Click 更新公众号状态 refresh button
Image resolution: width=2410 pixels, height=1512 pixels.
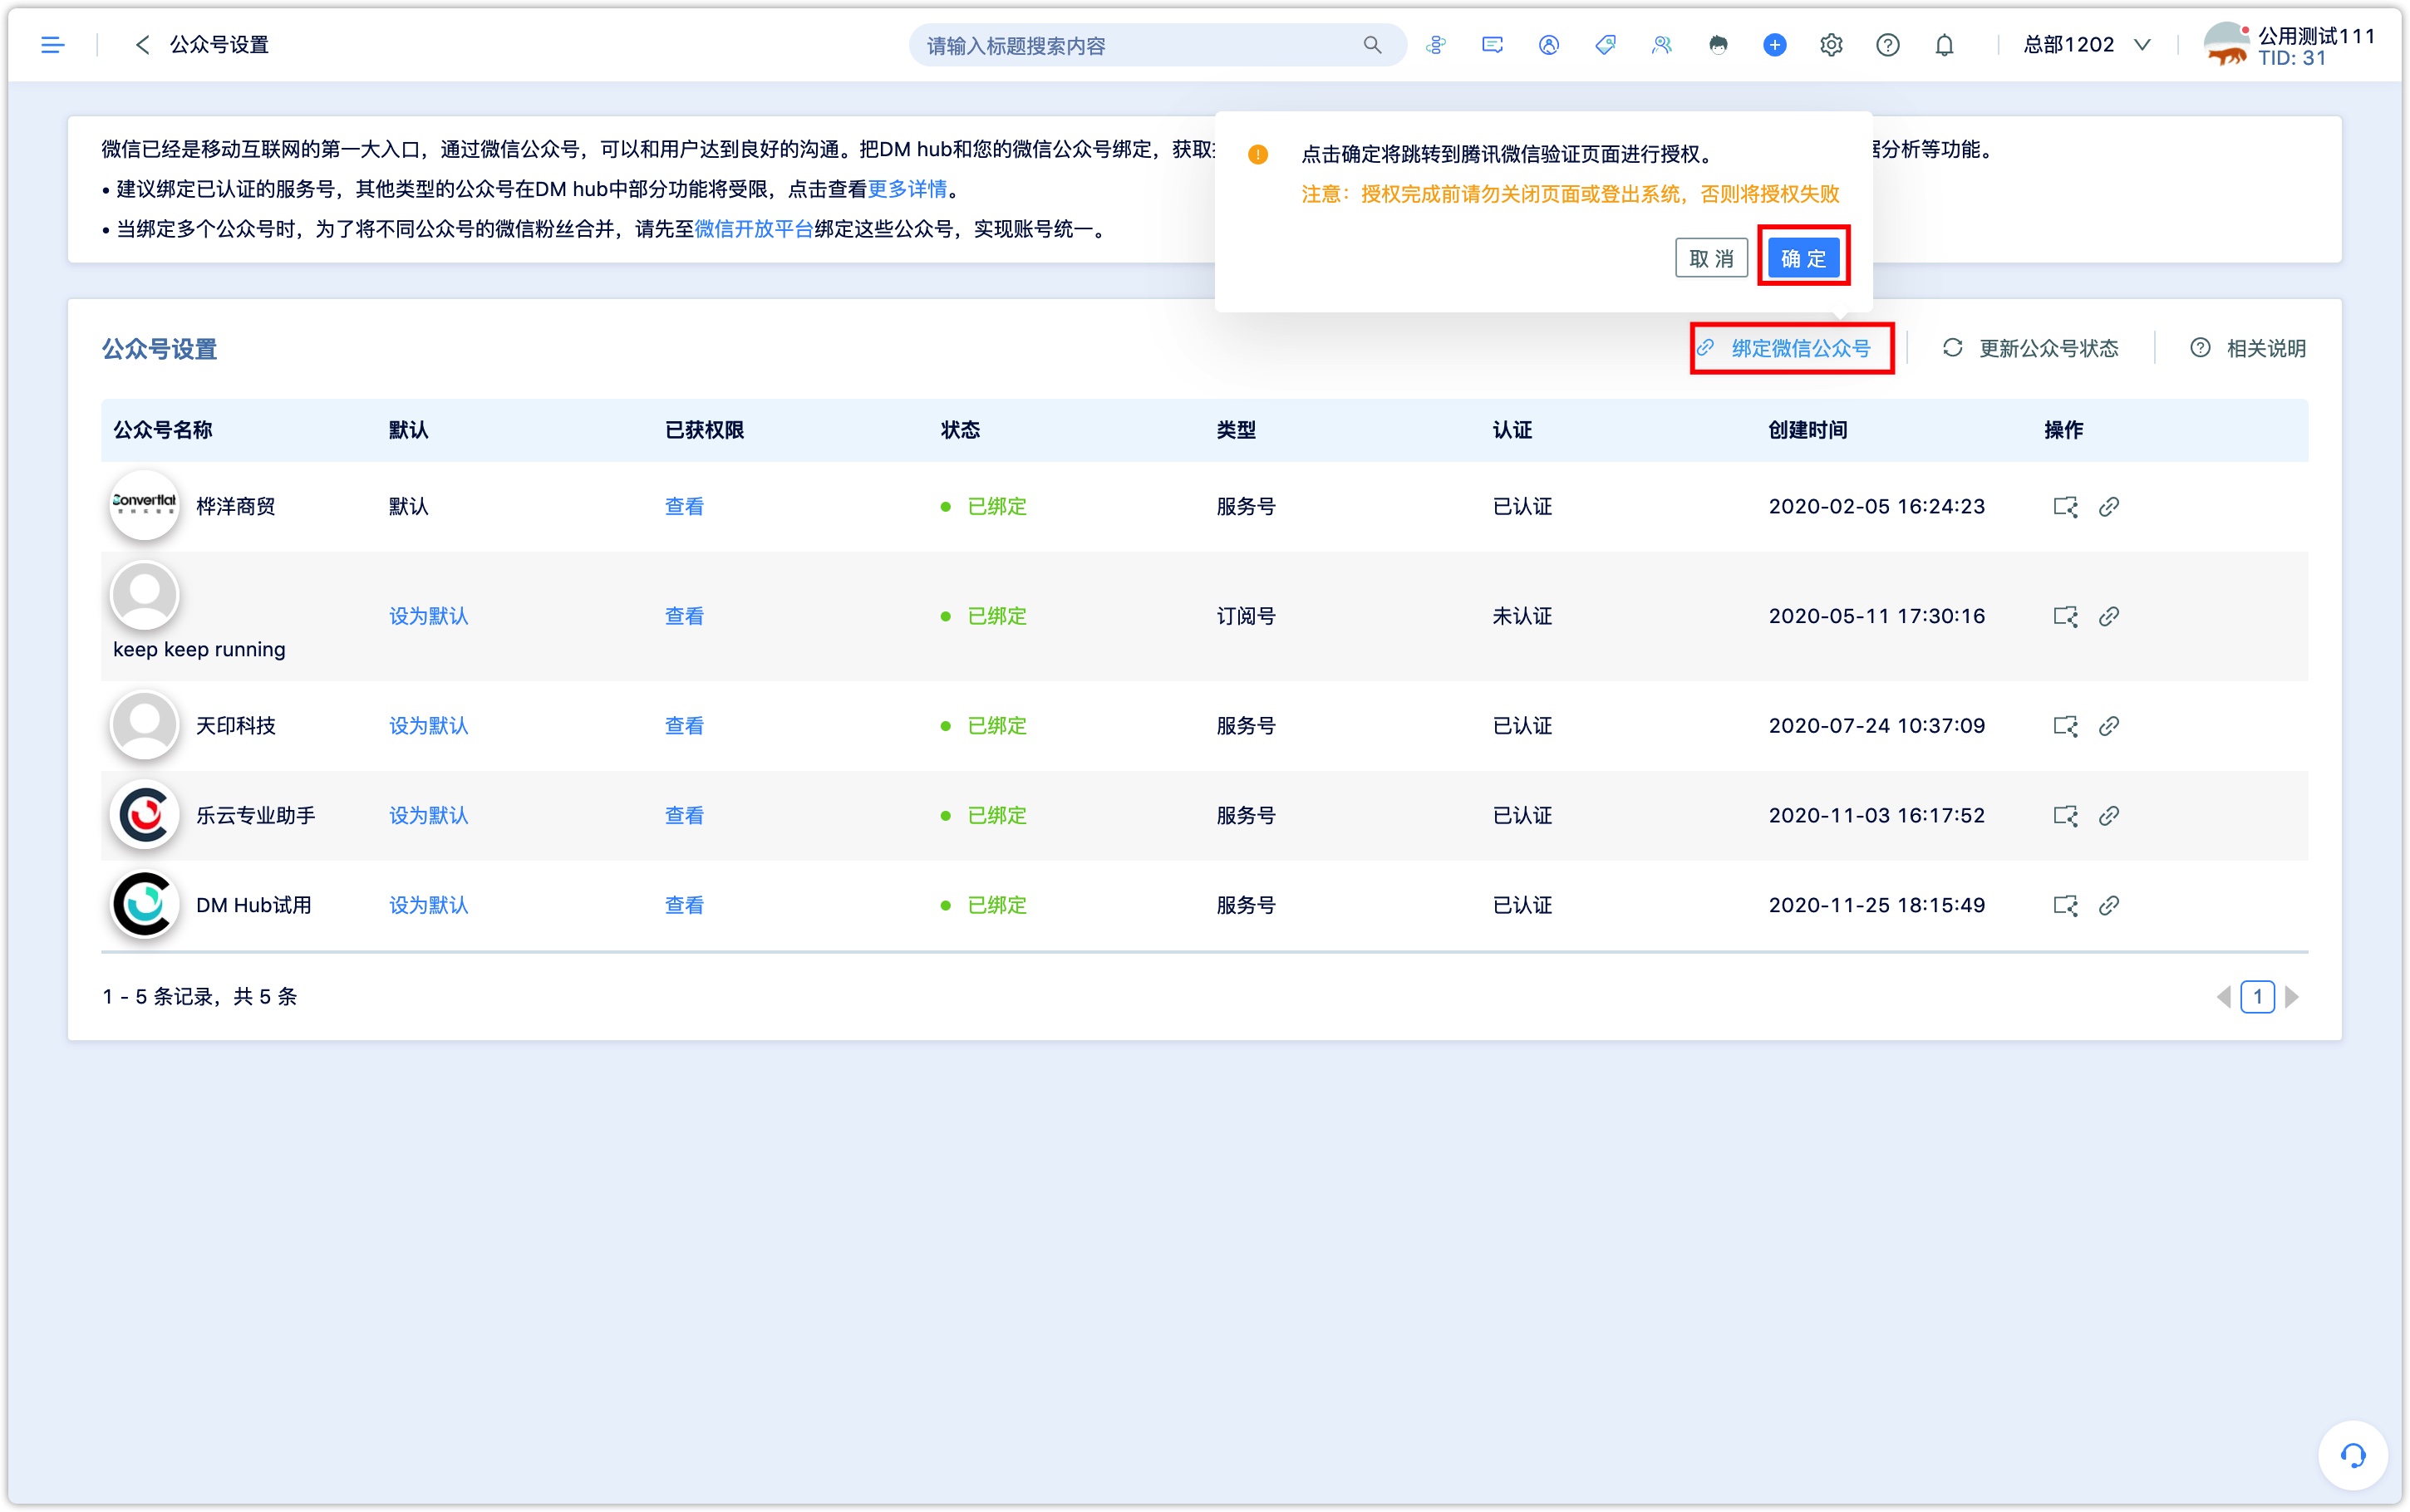2030,348
